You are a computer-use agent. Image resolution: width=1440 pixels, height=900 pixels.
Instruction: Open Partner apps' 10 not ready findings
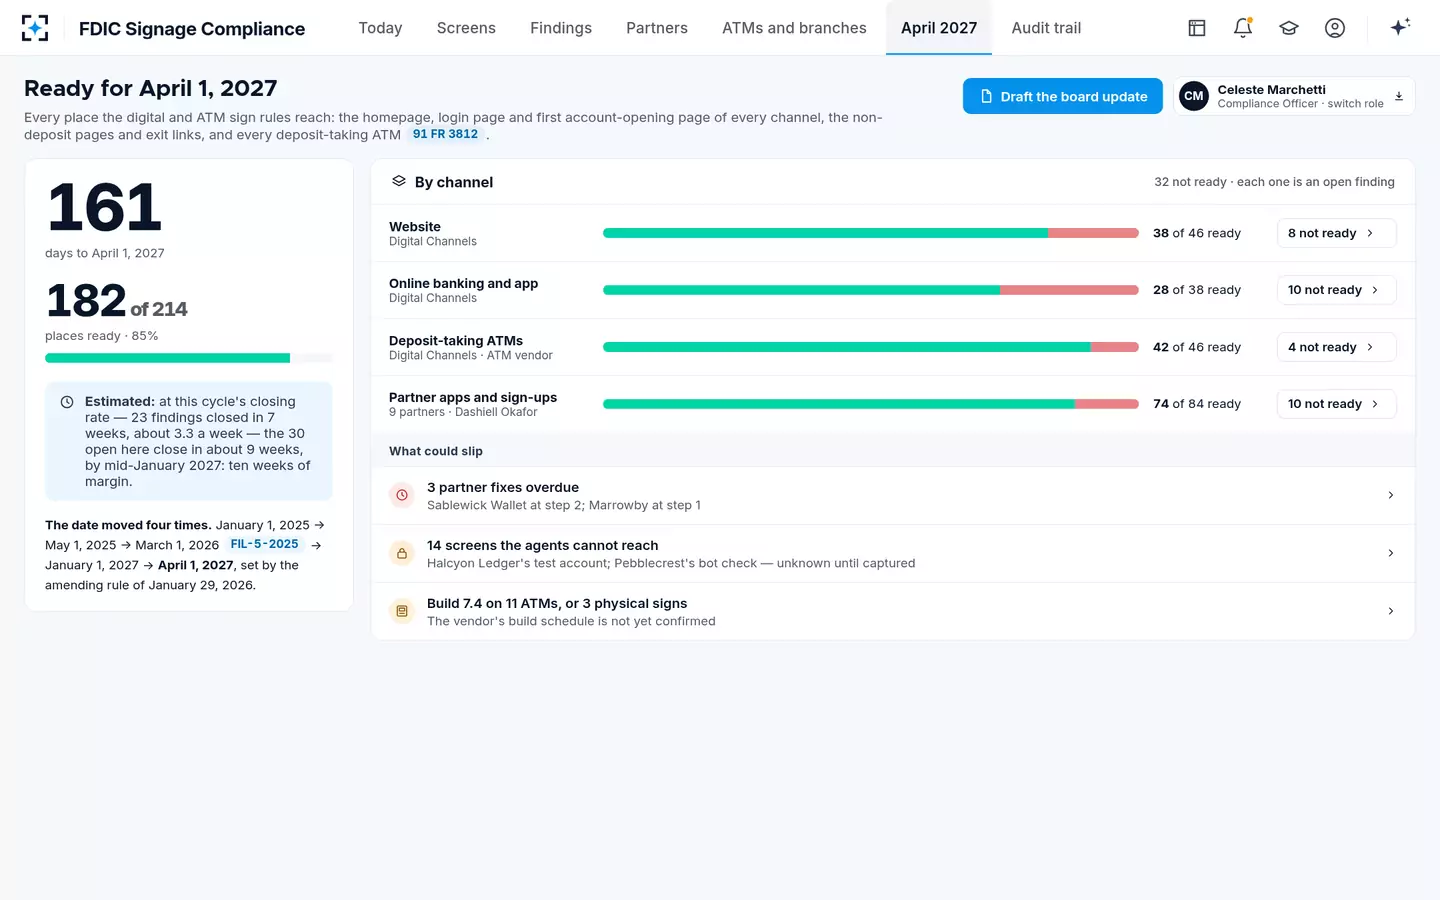click(x=1337, y=404)
